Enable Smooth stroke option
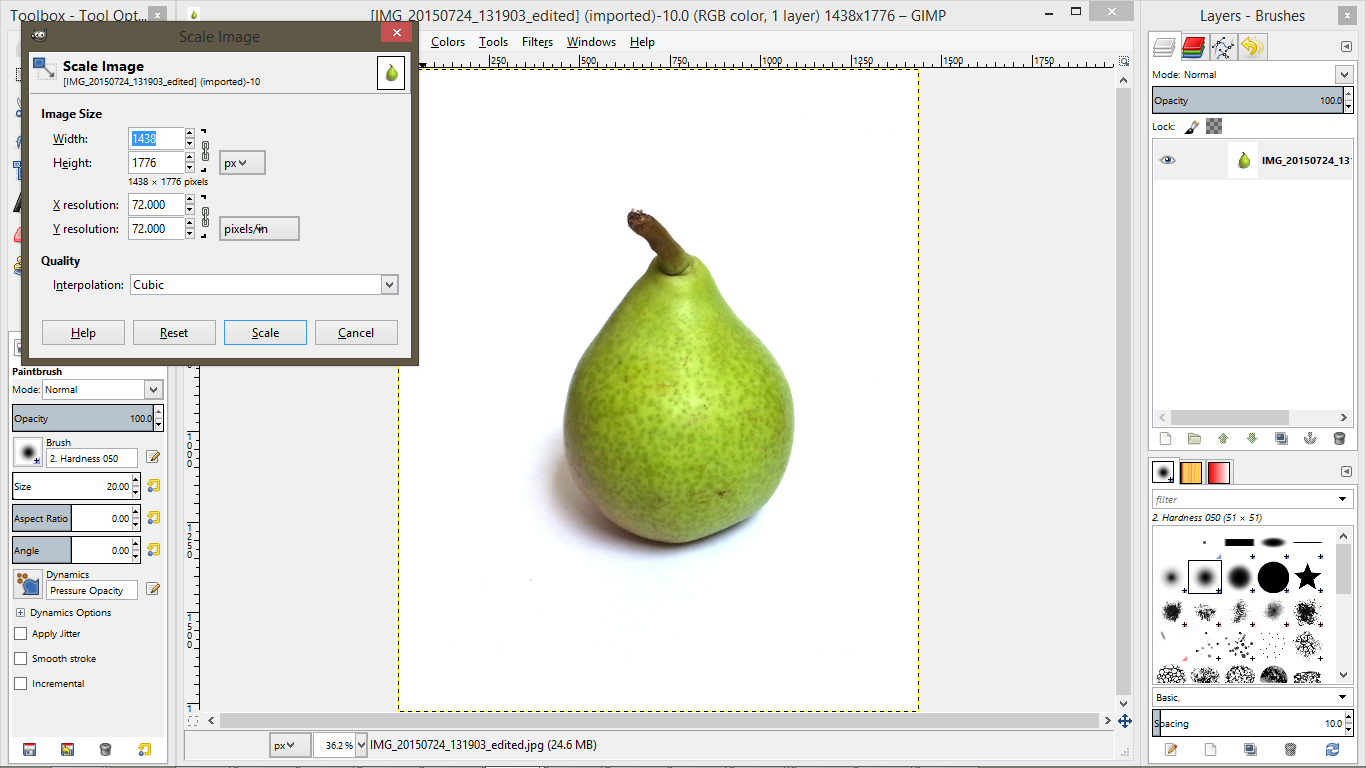The width and height of the screenshot is (1366, 768). [x=18, y=658]
